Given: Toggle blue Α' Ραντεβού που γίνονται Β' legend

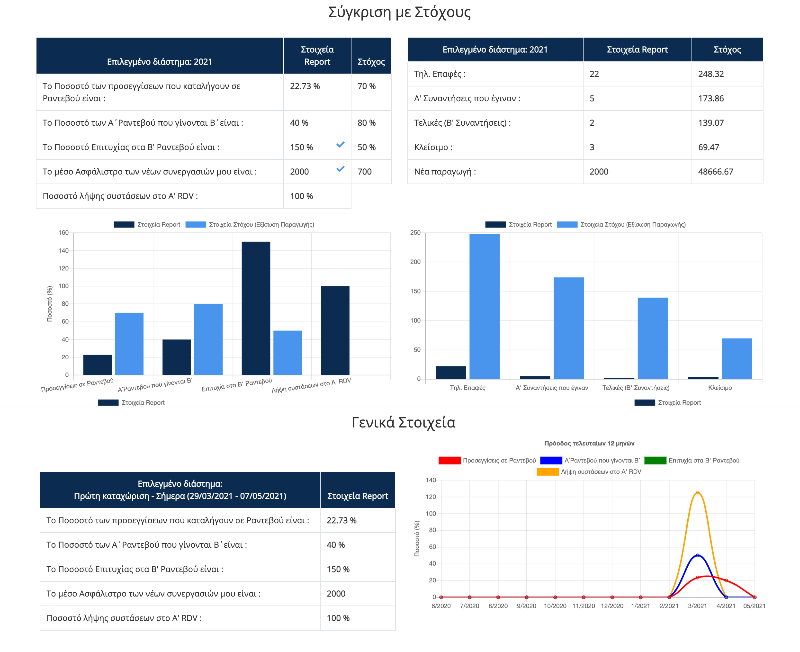Looking at the screenshot, I should click(590, 460).
